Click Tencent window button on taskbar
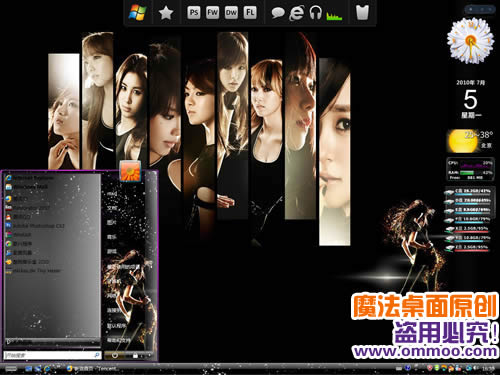 tap(92, 368)
